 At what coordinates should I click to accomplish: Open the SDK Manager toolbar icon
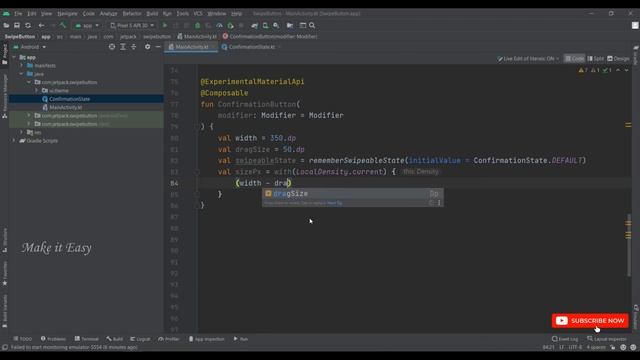tap(276, 25)
